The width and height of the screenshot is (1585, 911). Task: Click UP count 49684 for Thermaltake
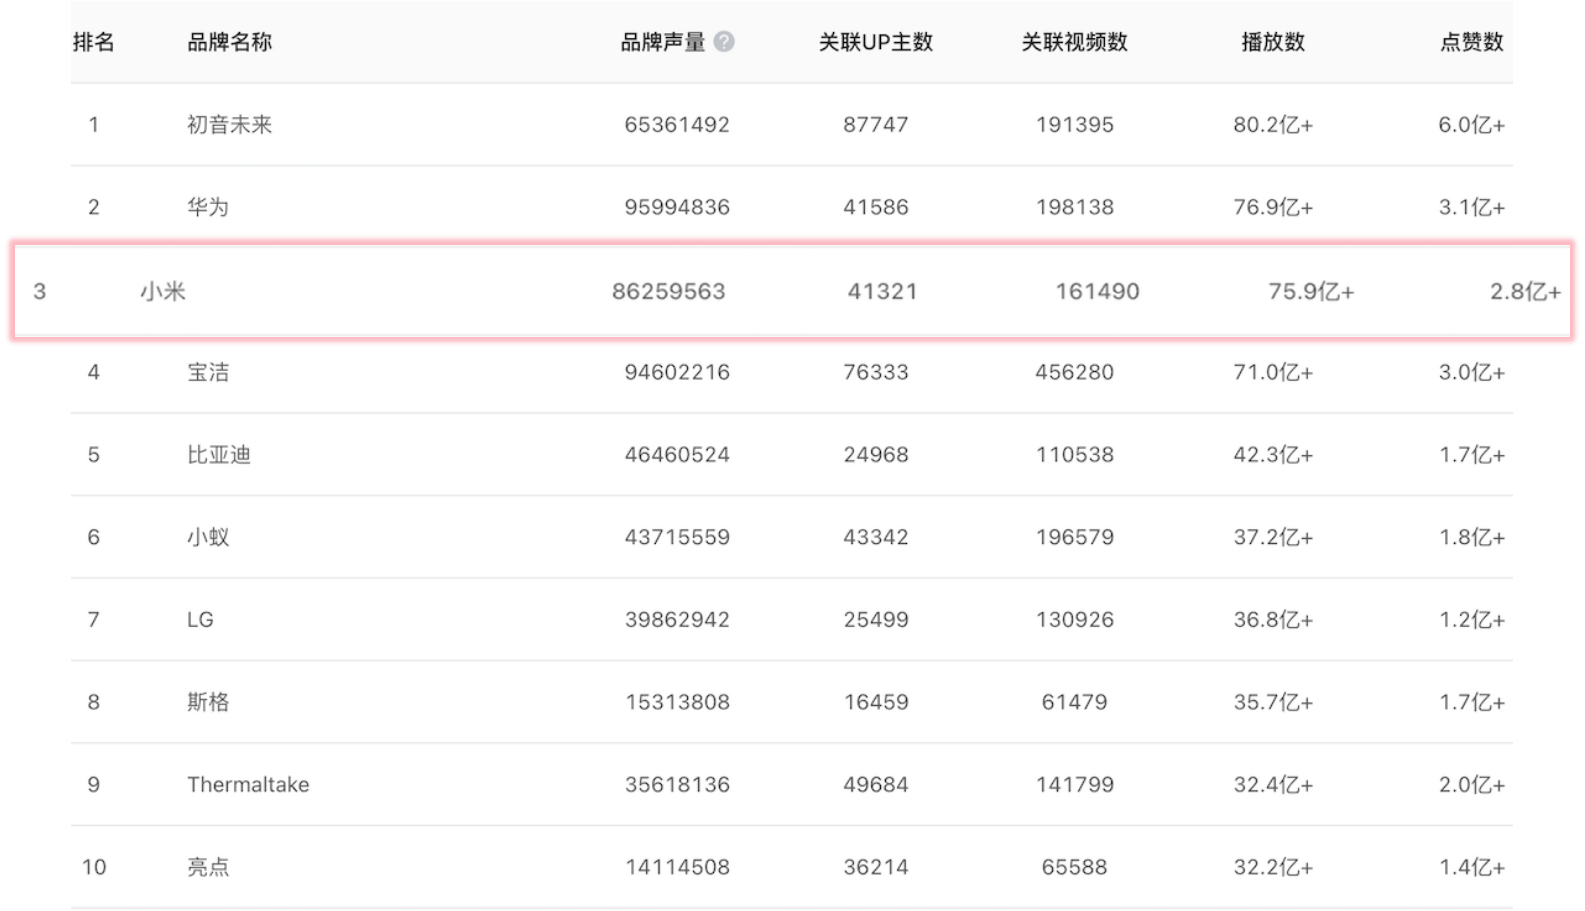(x=876, y=785)
